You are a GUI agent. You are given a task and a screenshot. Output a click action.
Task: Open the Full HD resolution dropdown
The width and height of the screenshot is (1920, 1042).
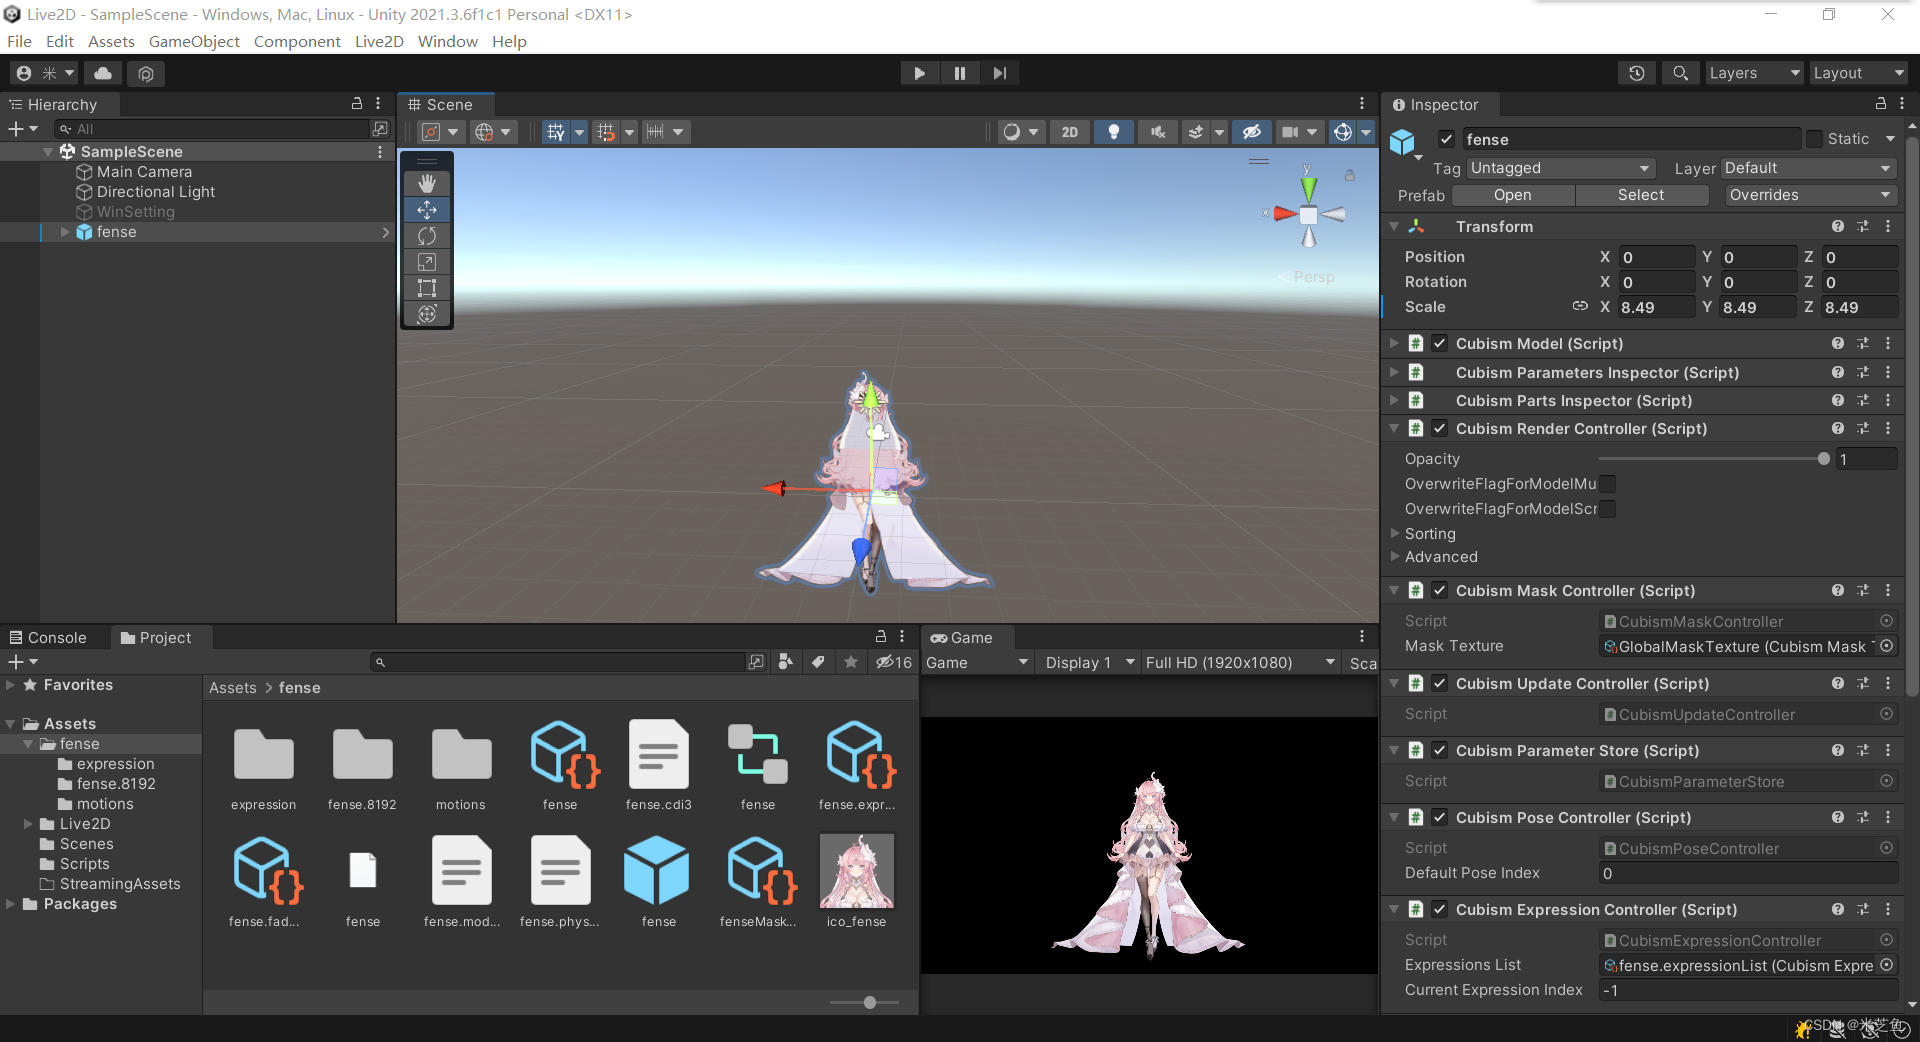tap(1239, 663)
